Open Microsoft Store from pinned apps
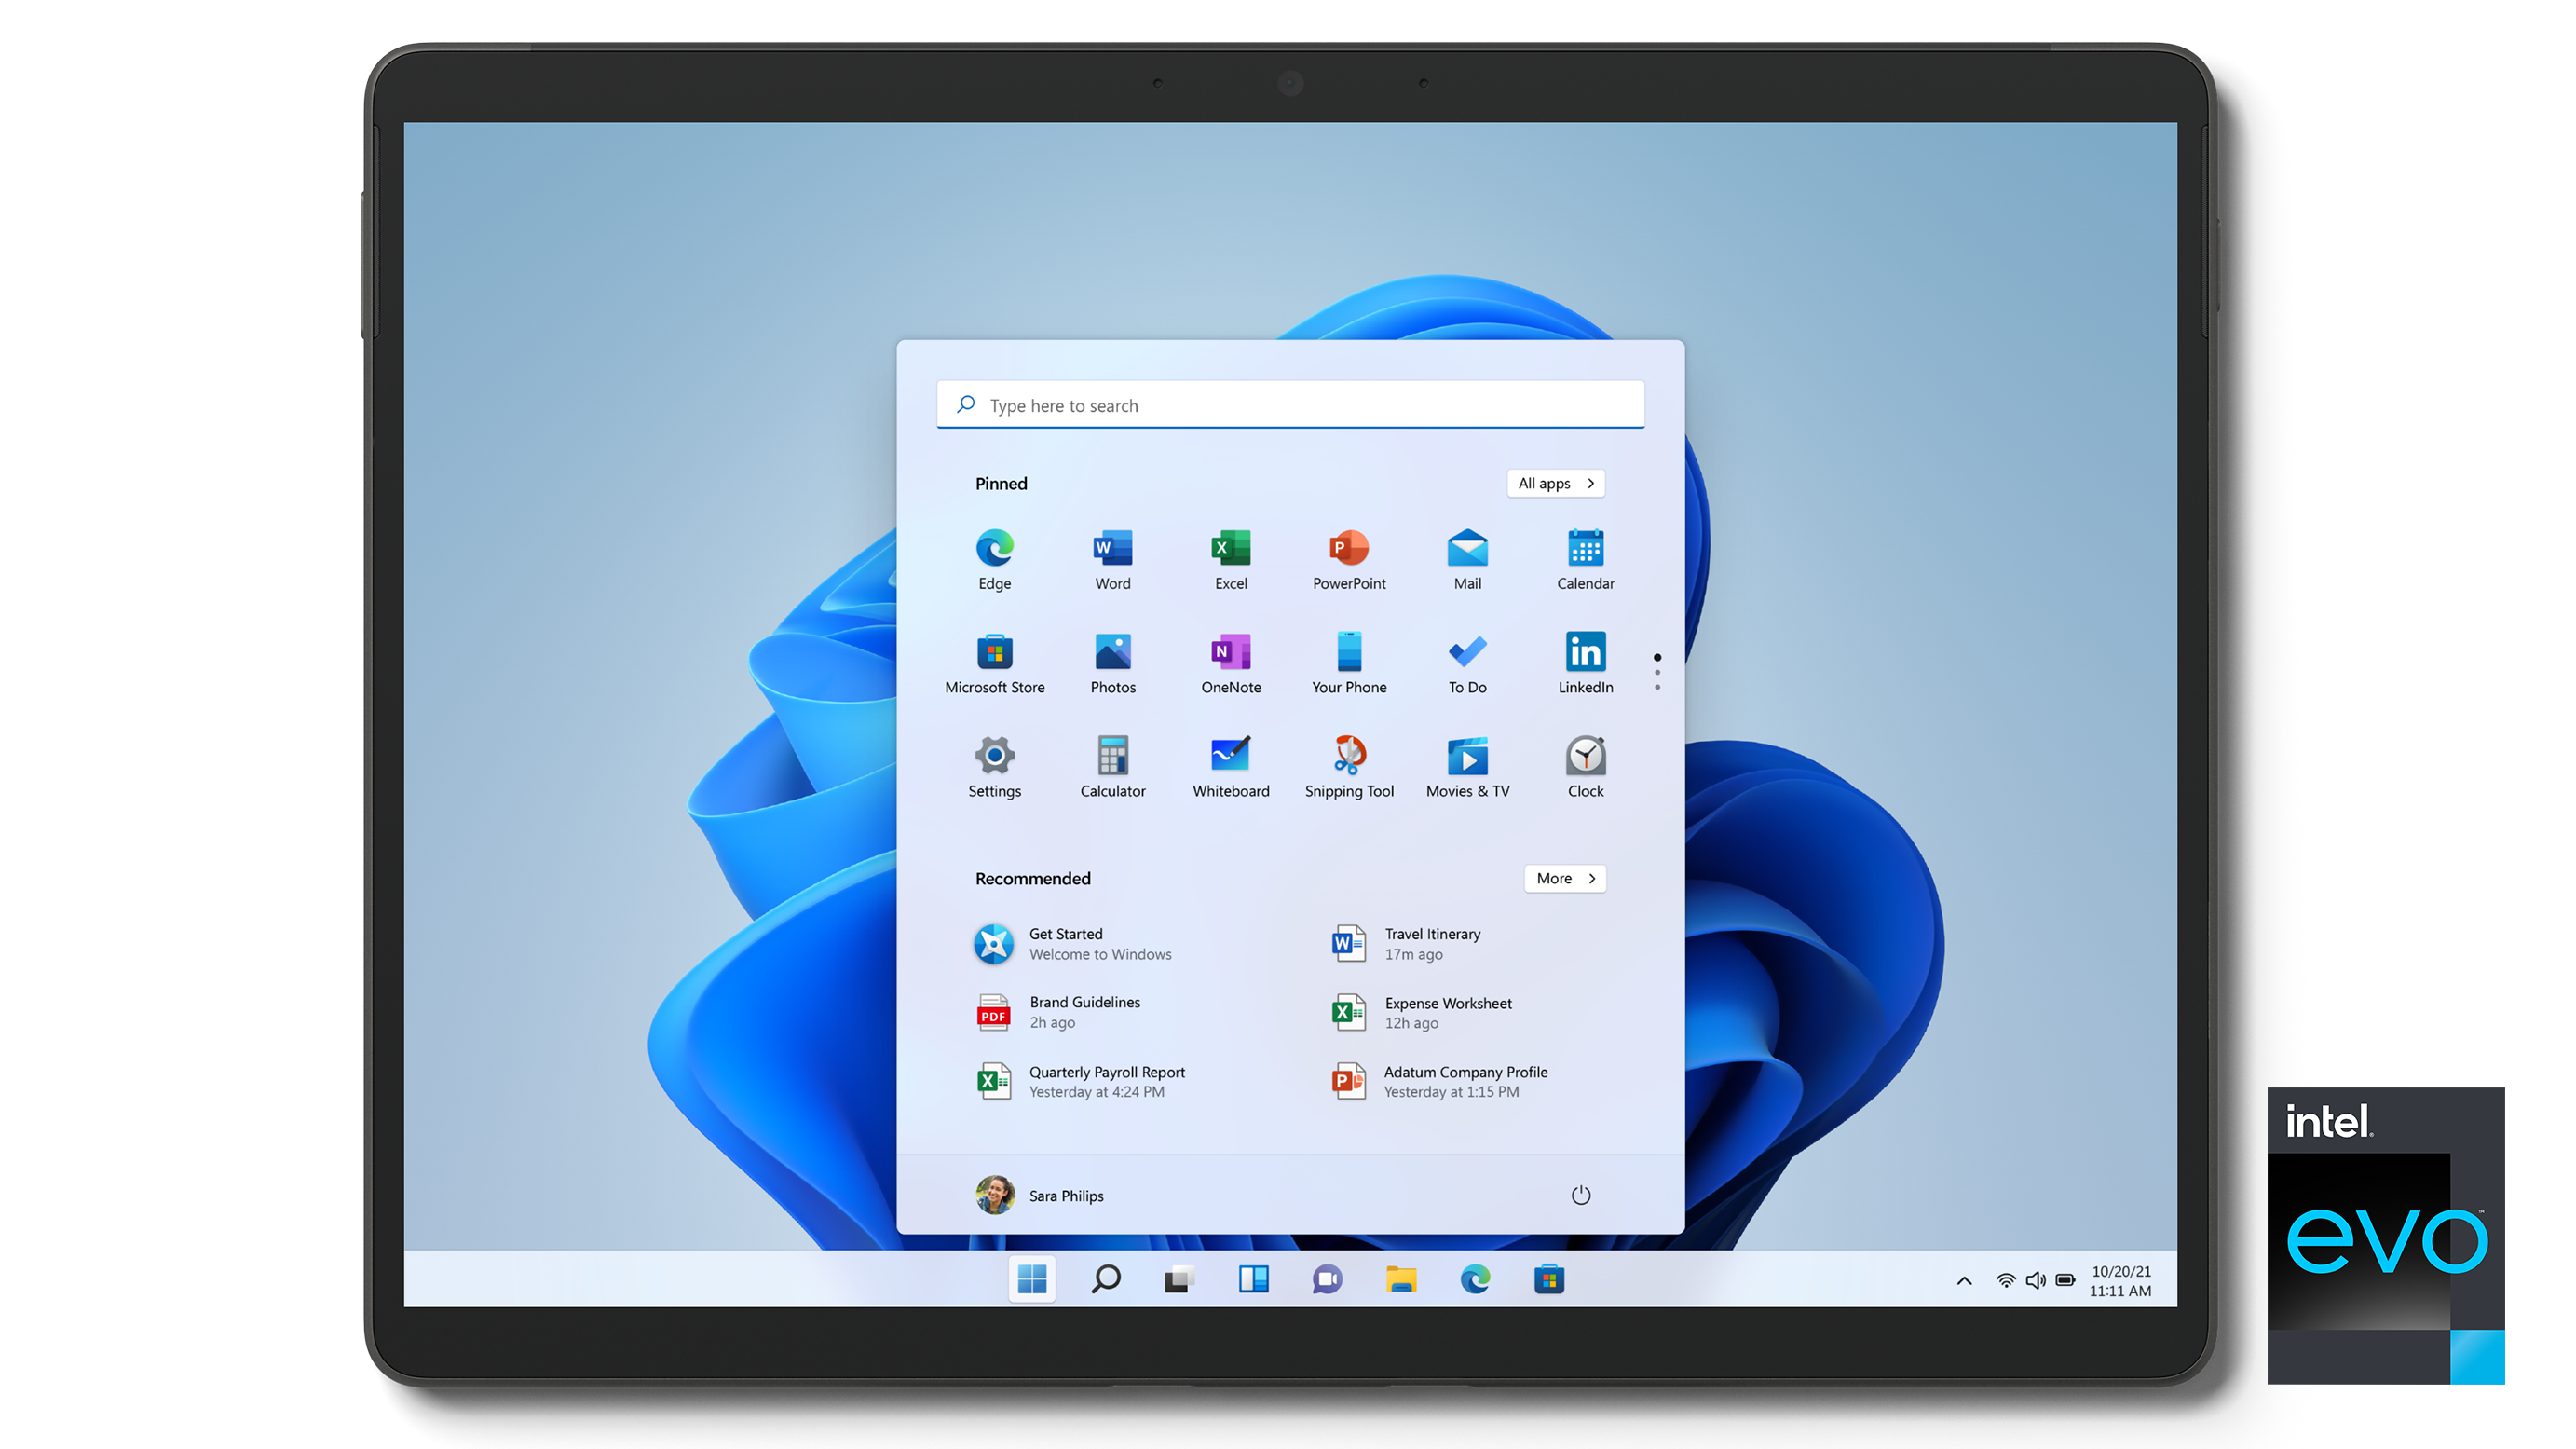 click(994, 663)
